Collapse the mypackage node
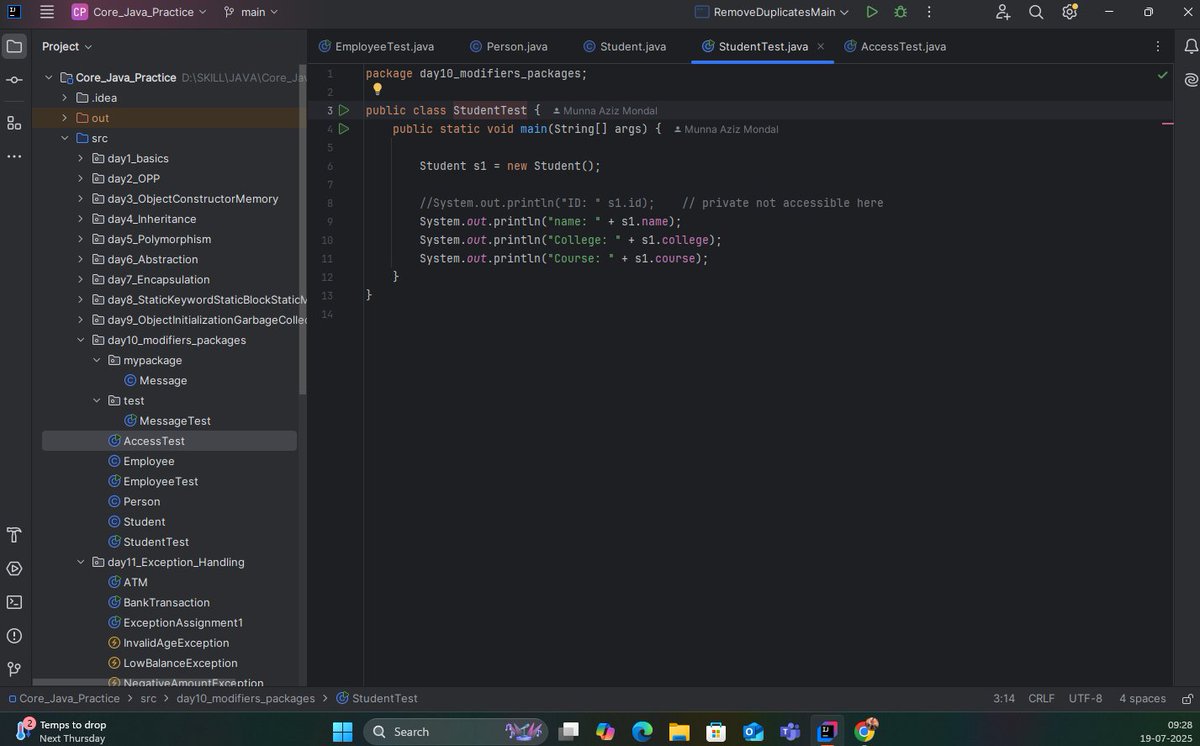1200x746 pixels. [x=97, y=360]
